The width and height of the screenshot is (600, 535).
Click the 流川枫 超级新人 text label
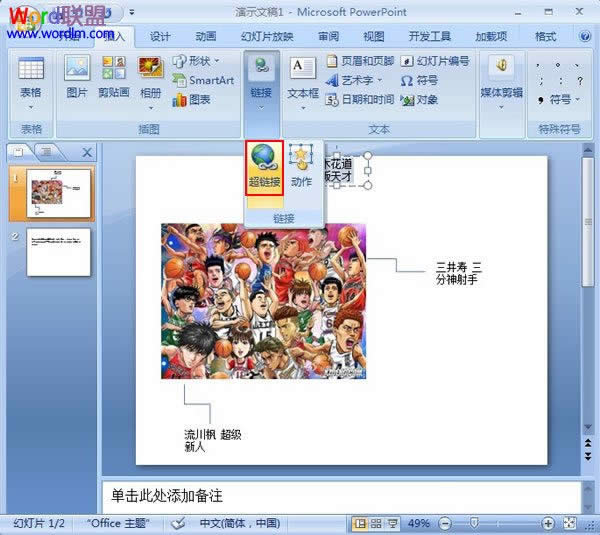tap(212, 440)
